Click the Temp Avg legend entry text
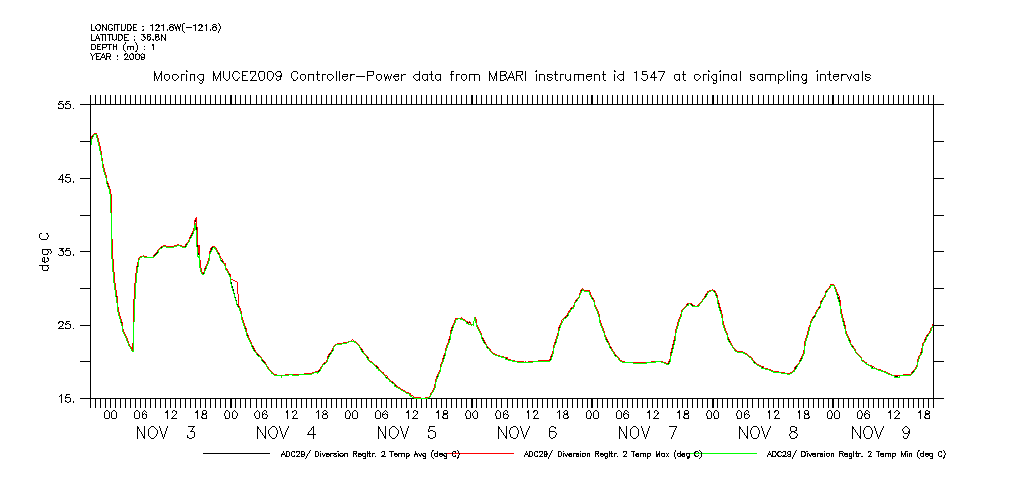The height and width of the screenshot is (504, 1009). pos(369,454)
